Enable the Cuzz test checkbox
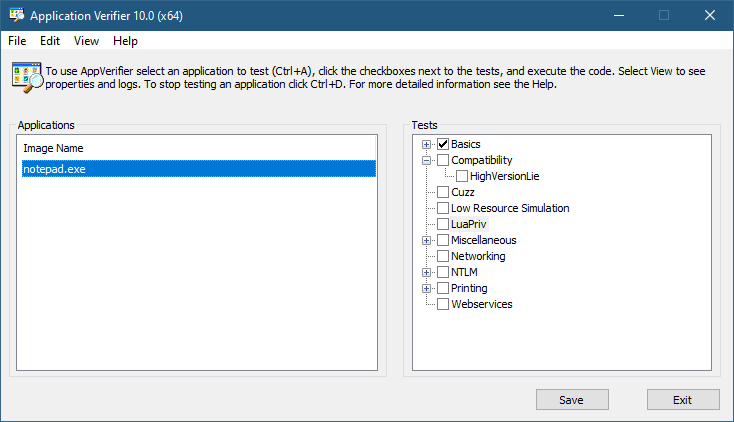Screen dimensions: 734x422 pyautogui.click(x=443, y=192)
